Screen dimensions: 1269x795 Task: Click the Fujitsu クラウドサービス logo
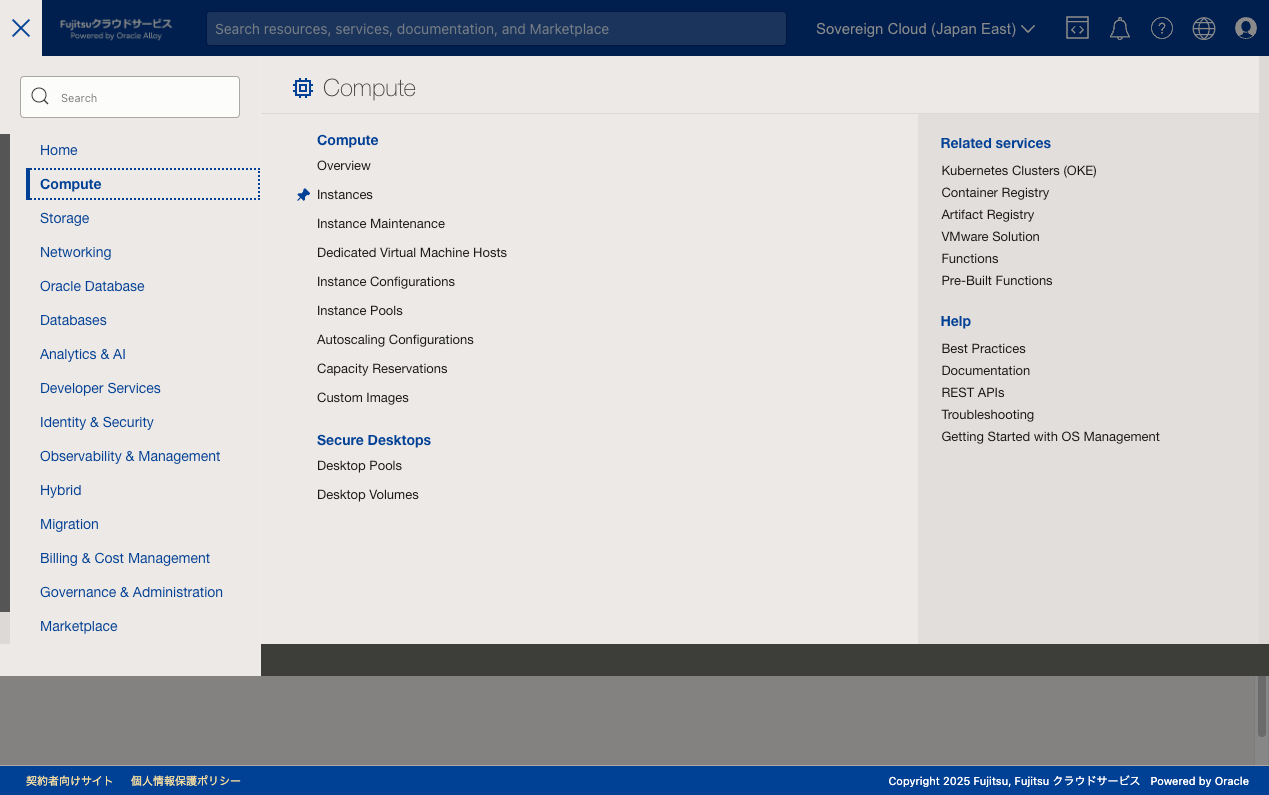113,27
